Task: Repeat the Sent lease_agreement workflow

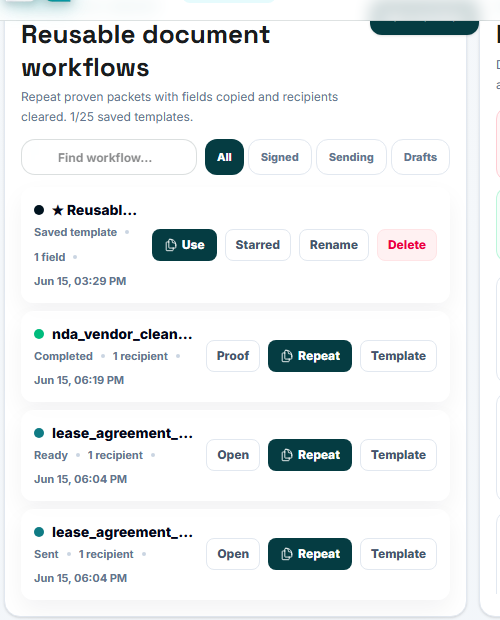Action: point(310,554)
